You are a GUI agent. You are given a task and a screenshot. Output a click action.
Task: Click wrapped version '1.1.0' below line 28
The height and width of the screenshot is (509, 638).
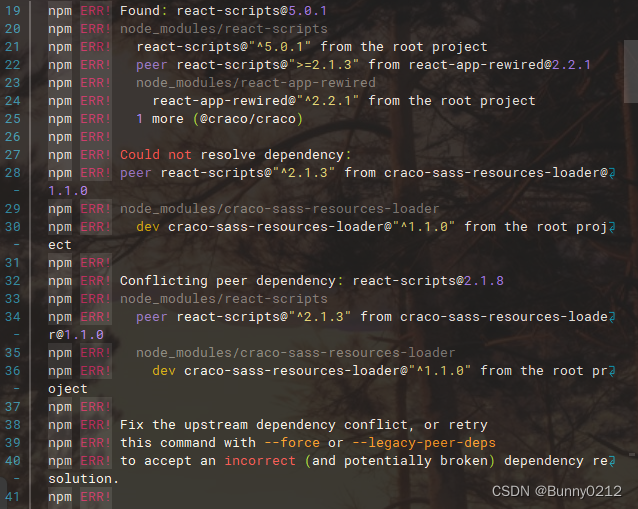pos(68,191)
